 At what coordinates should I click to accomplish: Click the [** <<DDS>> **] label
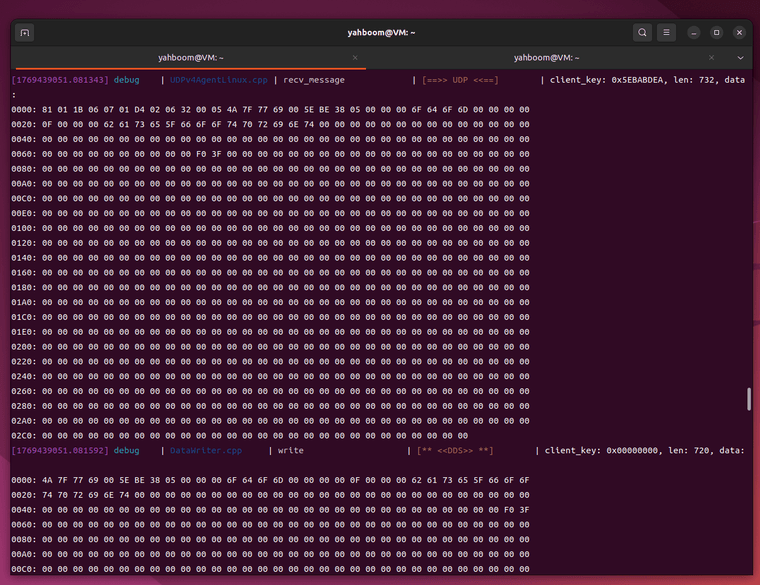click(x=455, y=450)
